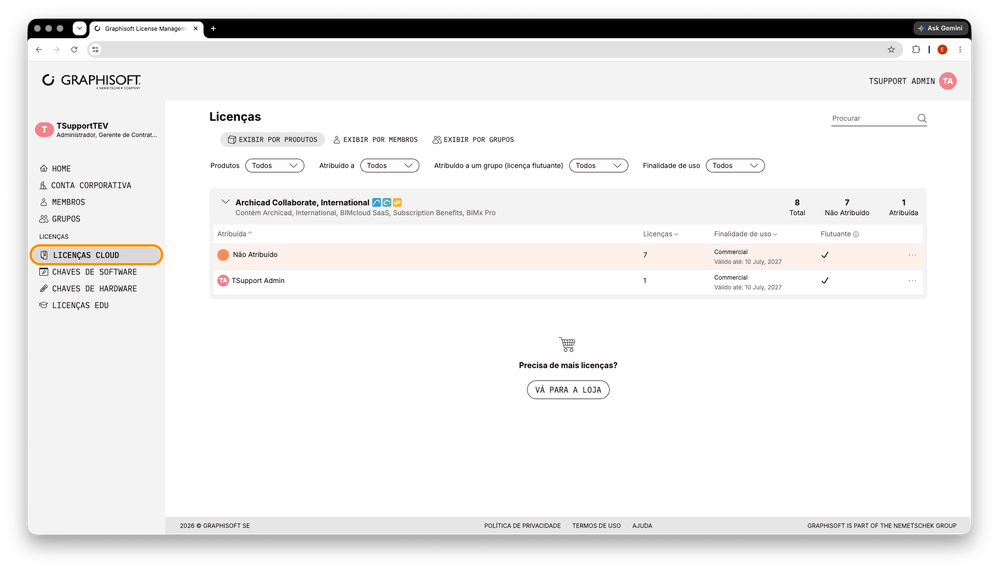Open the Produtos dropdown
The height and width of the screenshot is (571, 999).
[x=275, y=166]
